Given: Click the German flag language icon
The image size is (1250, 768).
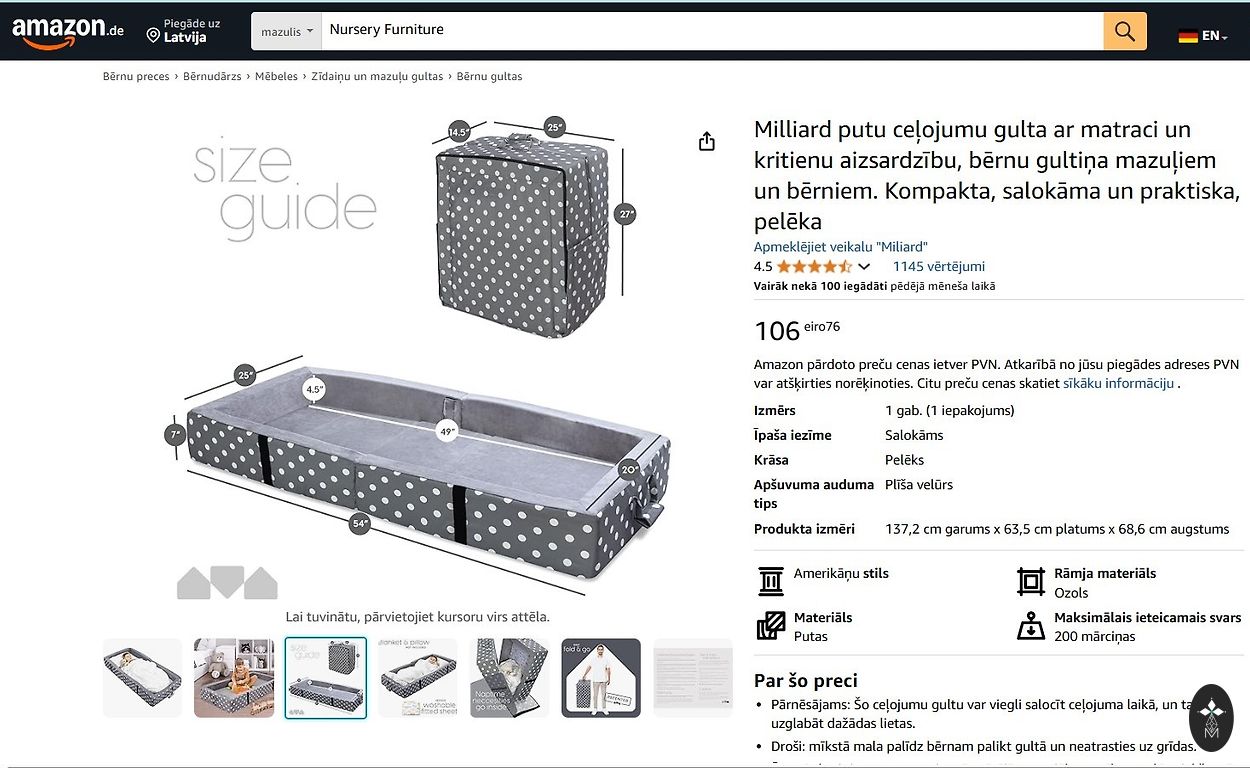Looking at the screenshot, I should tap(1188, 36).
